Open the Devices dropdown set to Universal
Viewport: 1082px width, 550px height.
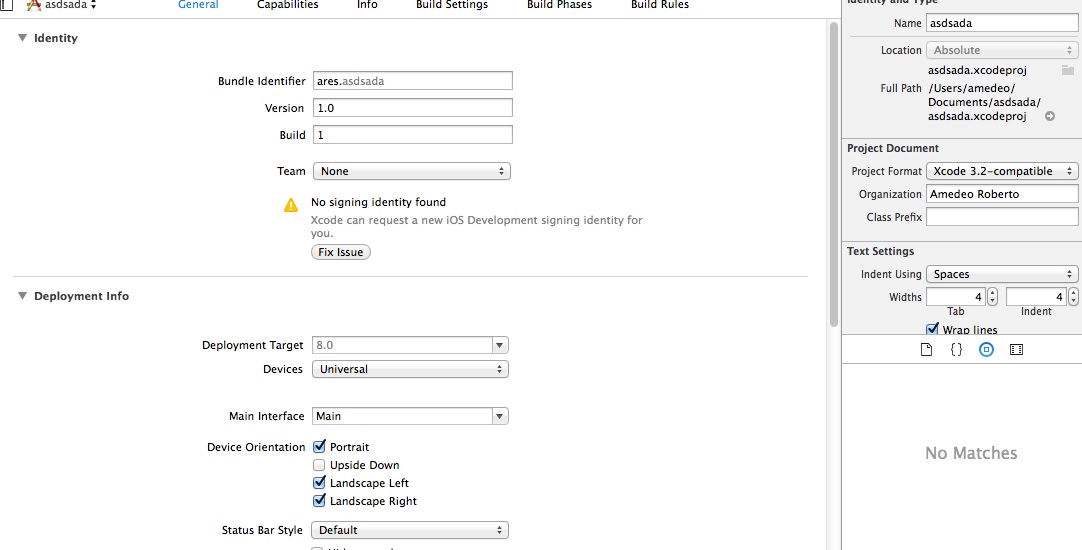click(x=410, y=369)
